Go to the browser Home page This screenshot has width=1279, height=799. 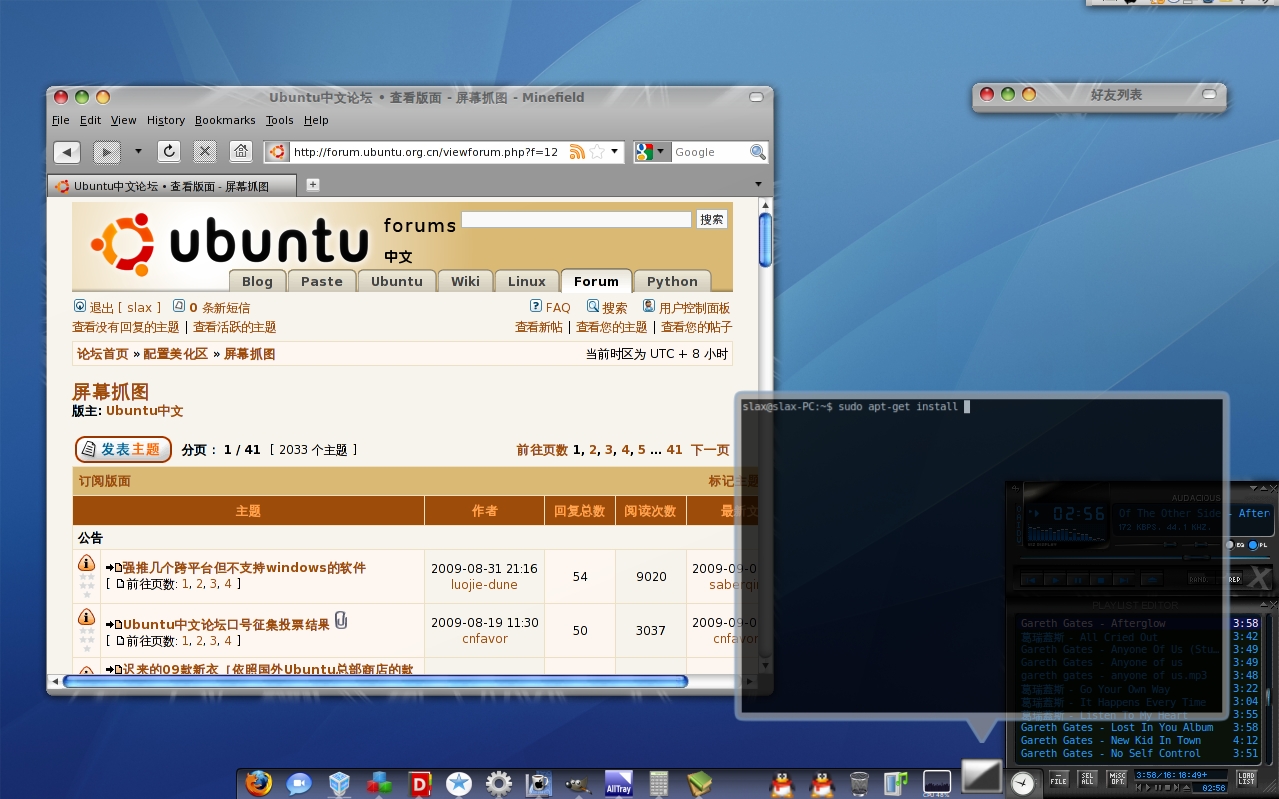[240, 152]
